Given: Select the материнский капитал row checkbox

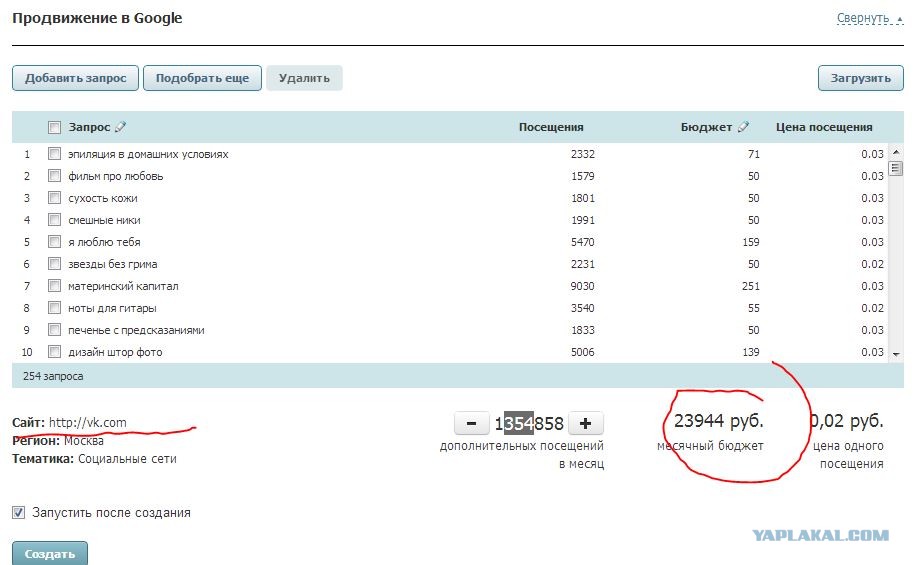Looking at the screenshot, I should (55, 286).
